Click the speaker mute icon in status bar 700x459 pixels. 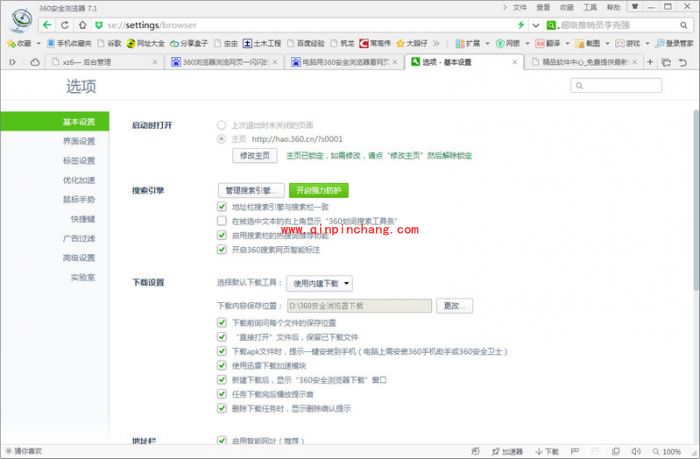636,451
